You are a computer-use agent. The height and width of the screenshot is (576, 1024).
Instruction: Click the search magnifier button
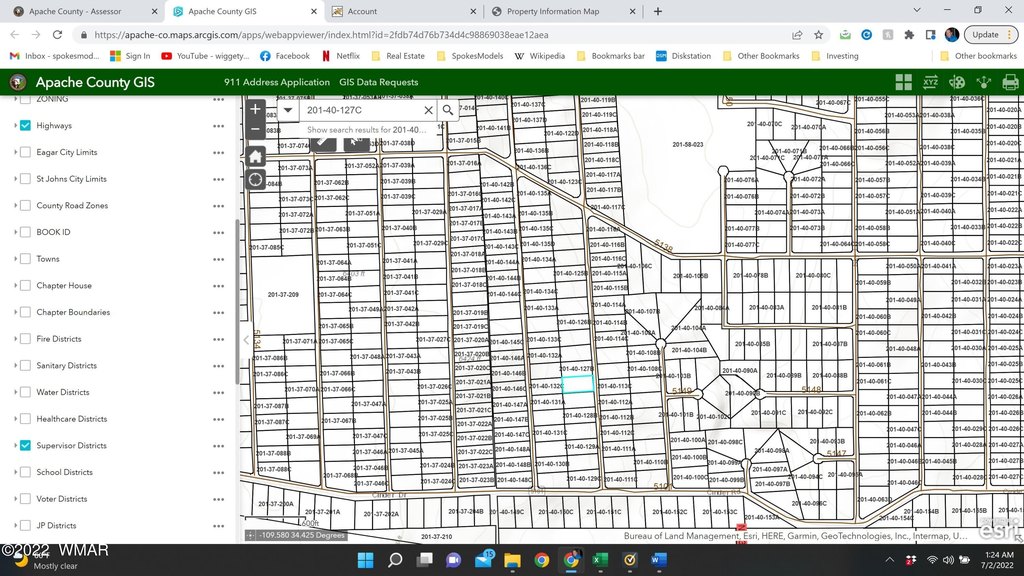pos(448,110)
